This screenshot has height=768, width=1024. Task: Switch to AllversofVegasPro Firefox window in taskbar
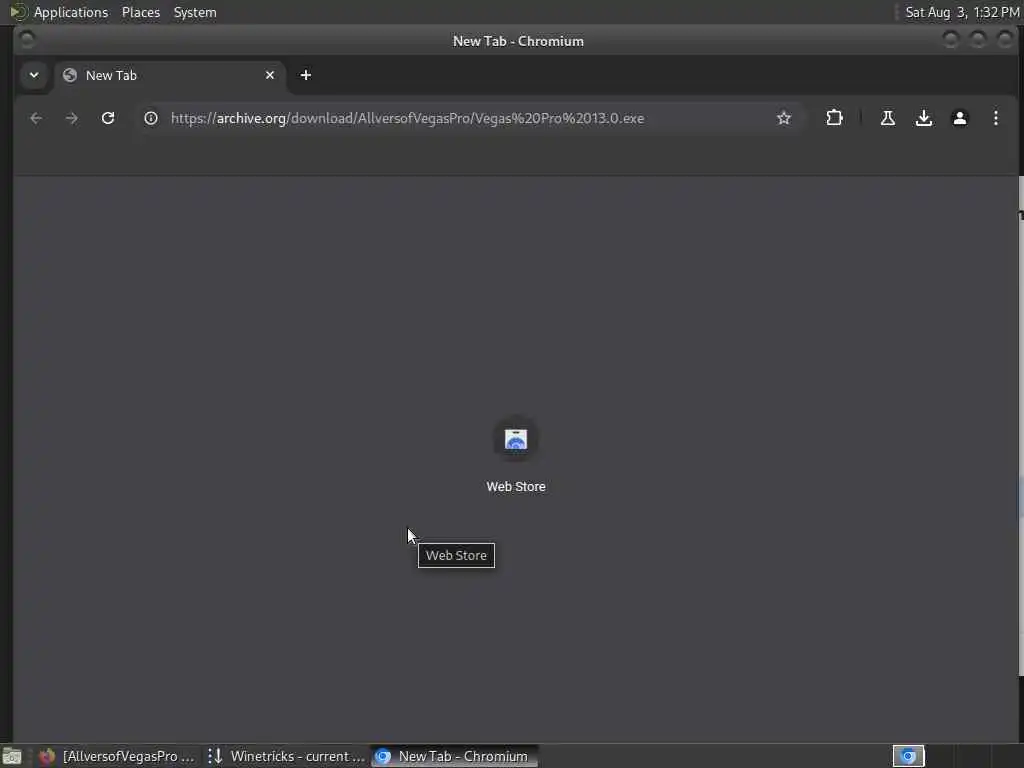(118, 756)
